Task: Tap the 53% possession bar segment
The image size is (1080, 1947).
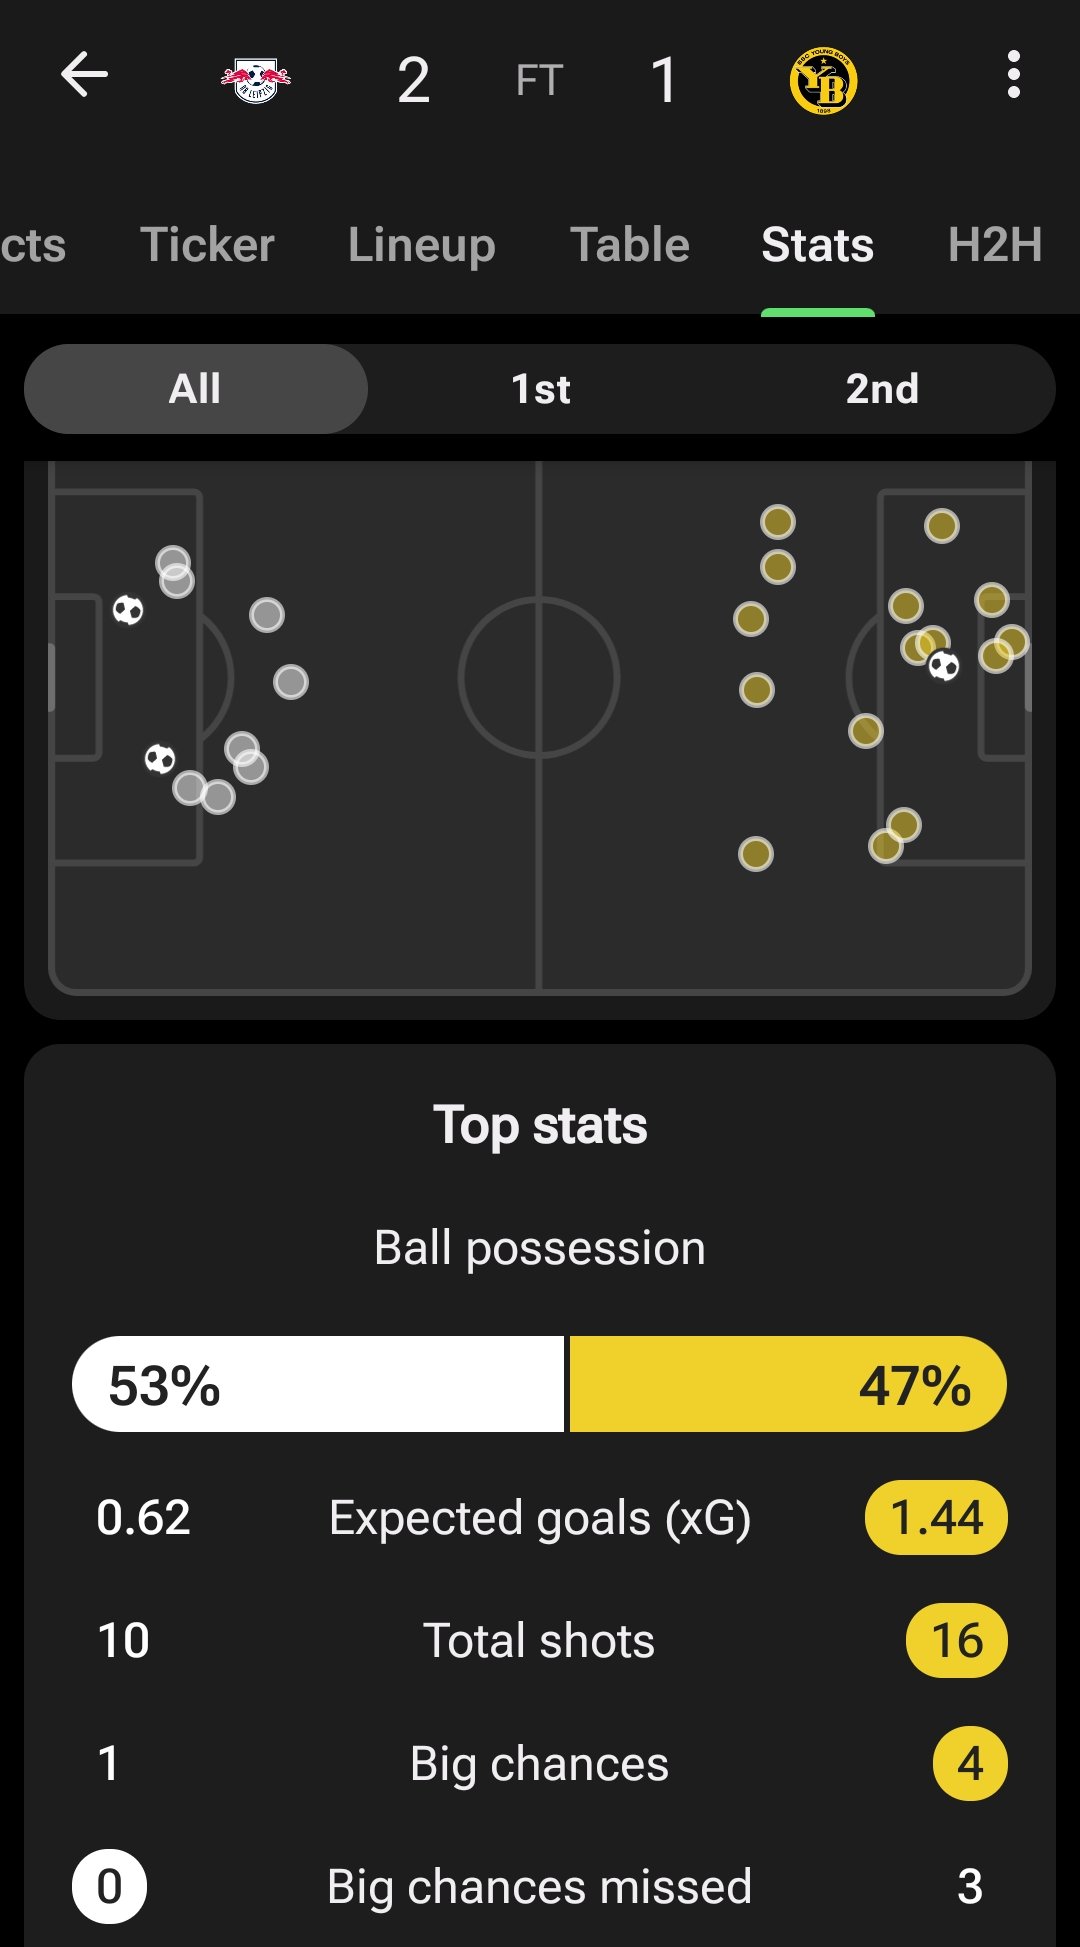Action: [x=318, y=1384]
